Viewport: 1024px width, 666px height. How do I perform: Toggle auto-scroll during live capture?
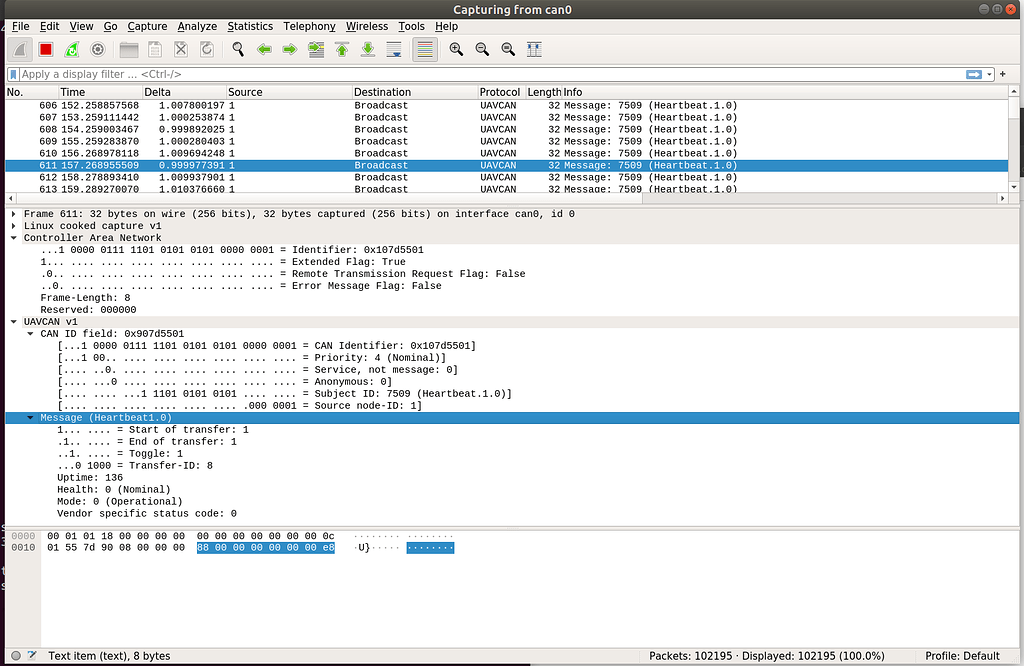[395, 49]
